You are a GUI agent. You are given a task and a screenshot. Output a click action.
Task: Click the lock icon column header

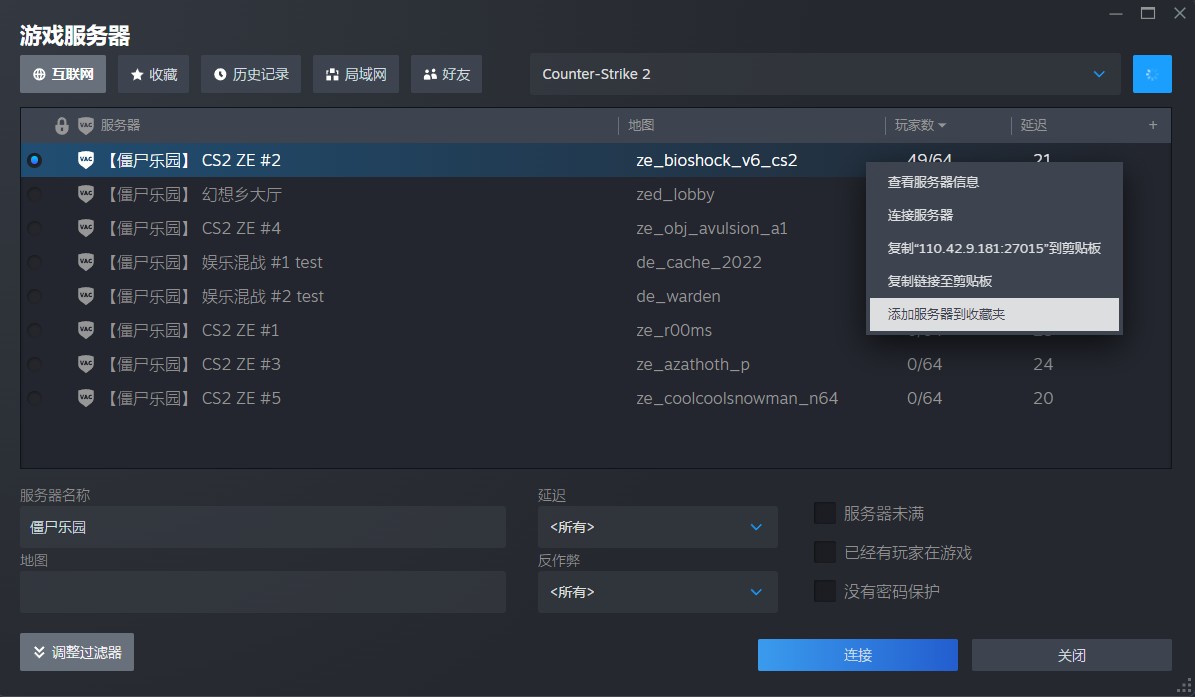(x=62, y=126)
